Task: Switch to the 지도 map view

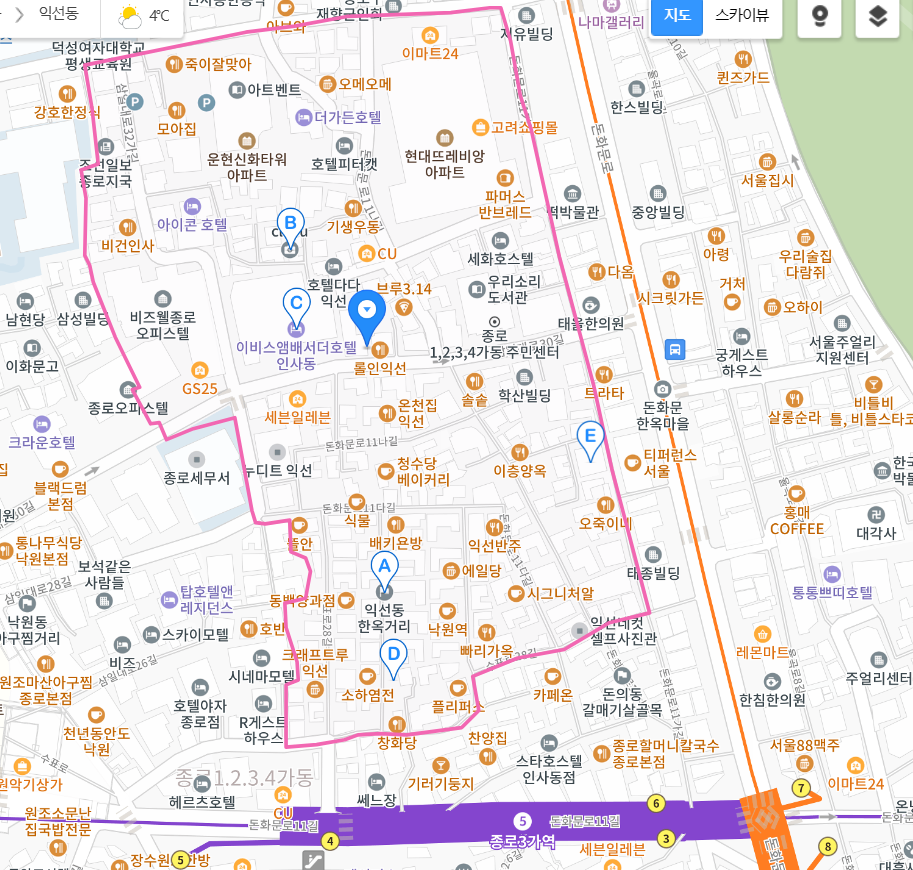Action: 676,16
